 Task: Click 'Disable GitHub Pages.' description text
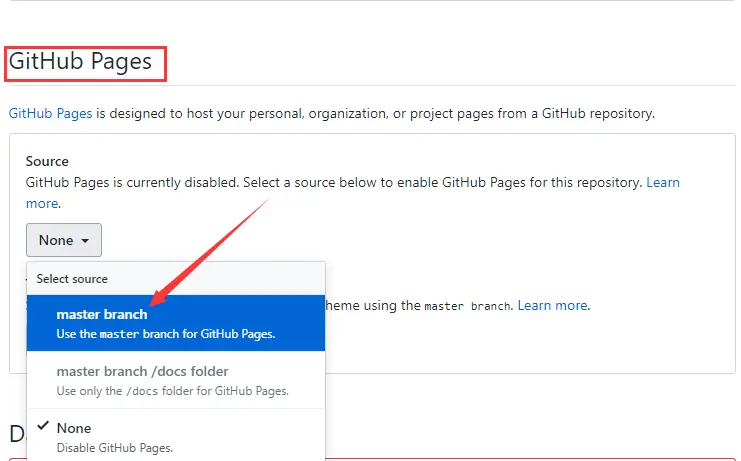pos(115,448)
